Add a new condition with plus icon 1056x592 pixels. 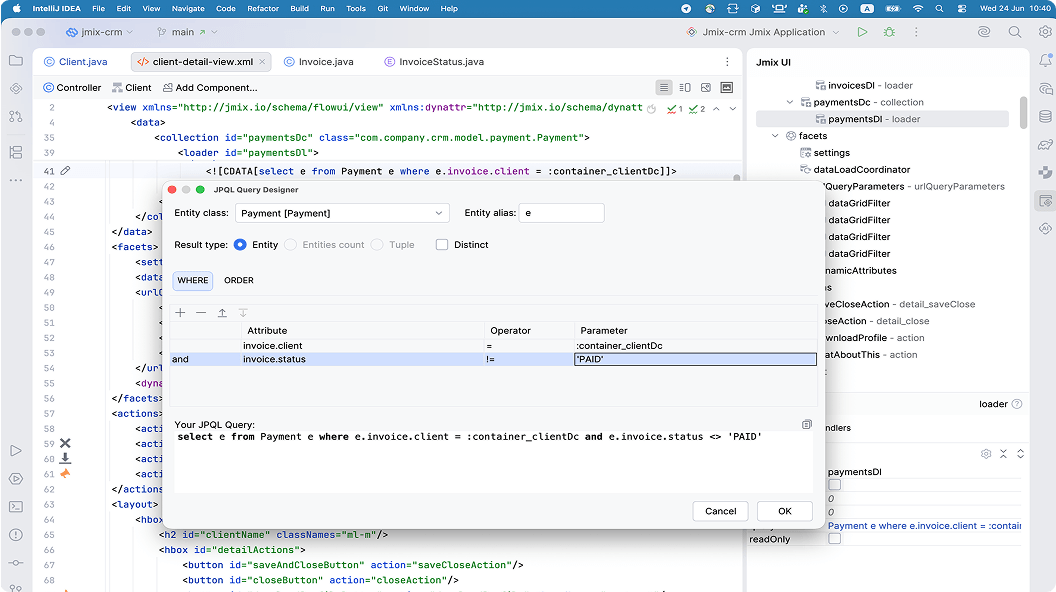(x=180, y=313)
